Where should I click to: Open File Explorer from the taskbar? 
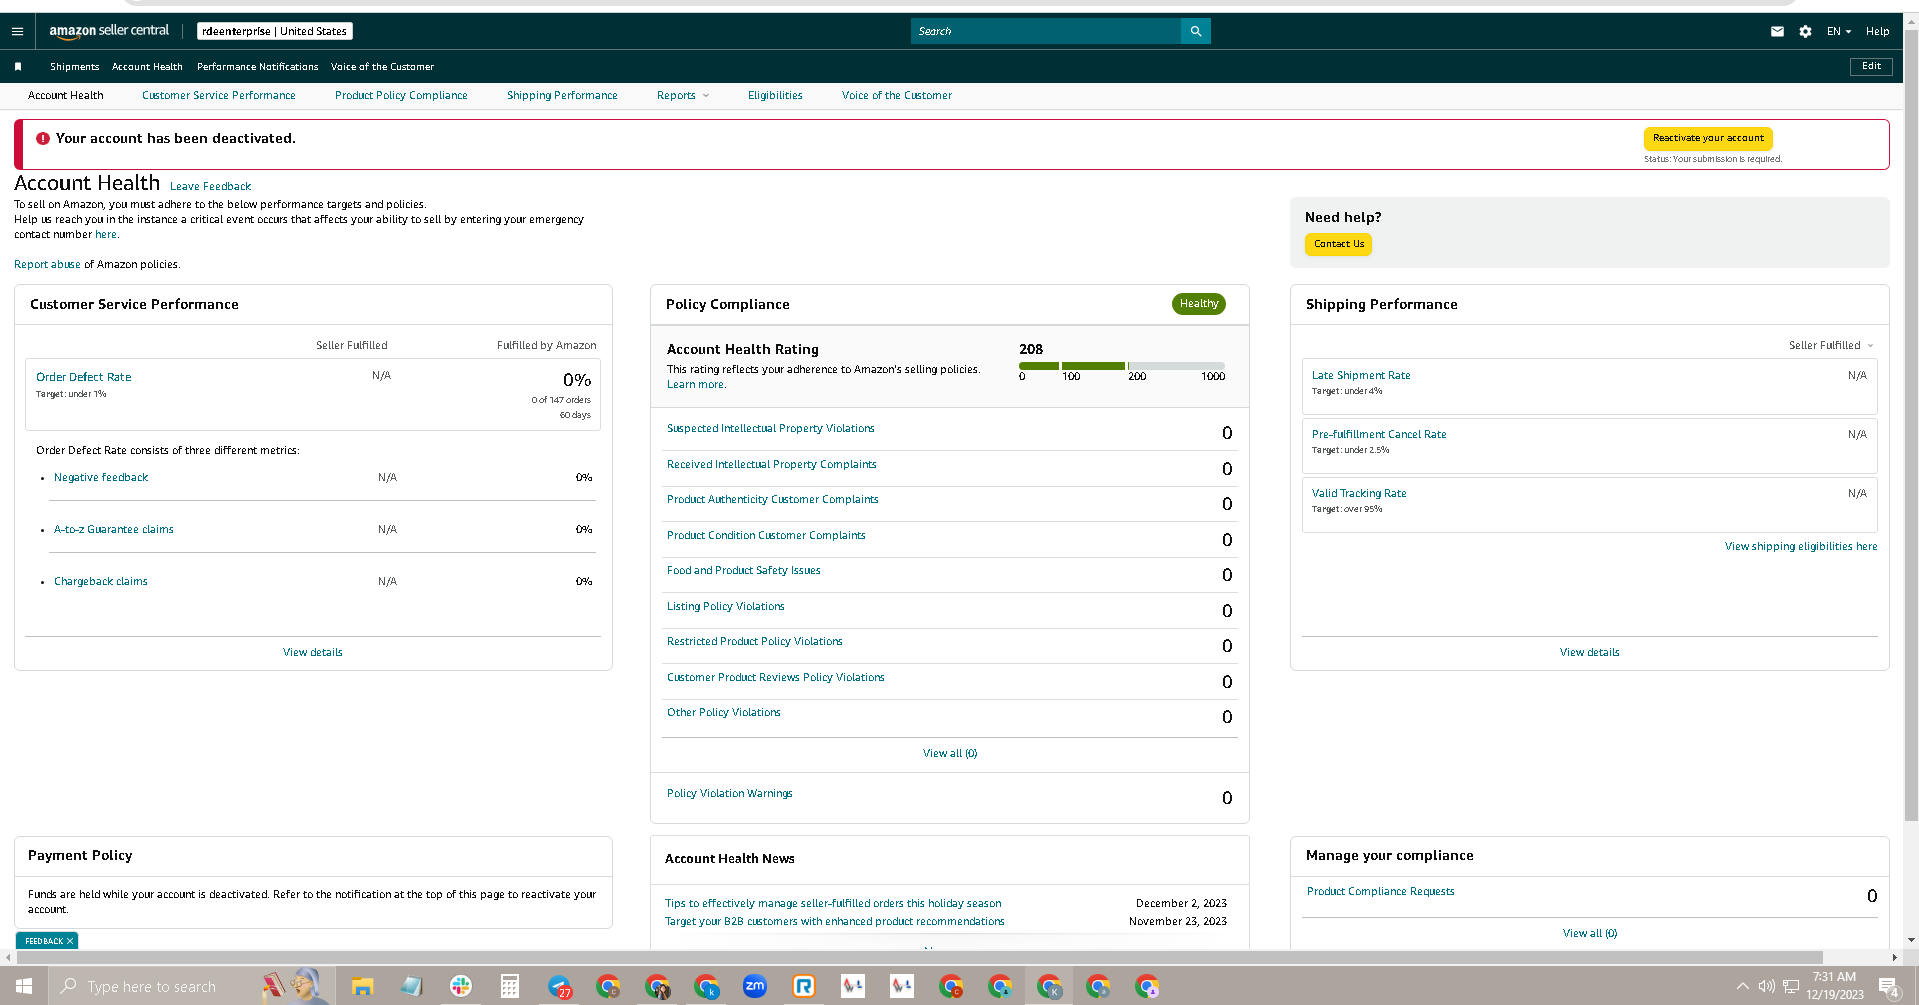tap(362, 987)
